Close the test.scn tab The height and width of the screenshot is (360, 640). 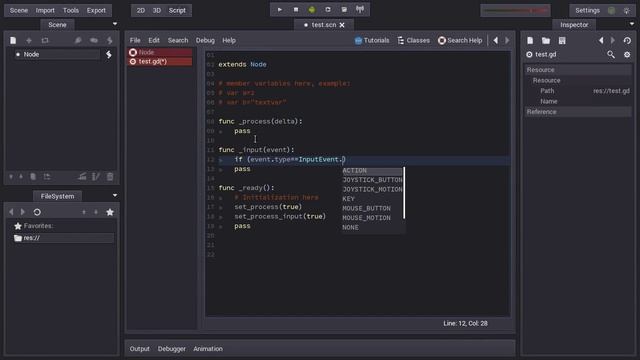[342, 25]
